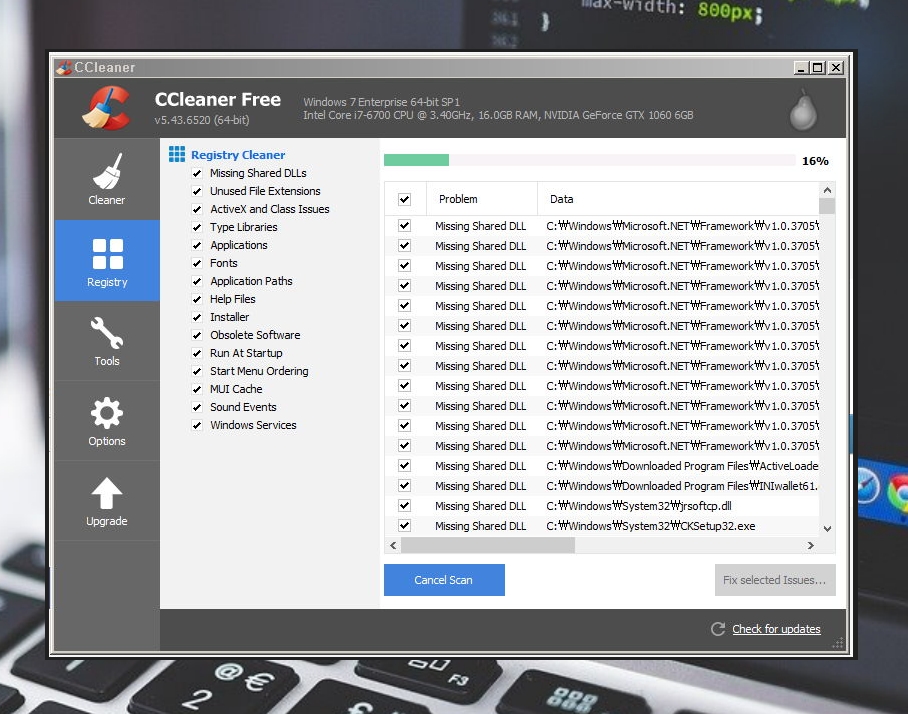Click the v5.43.6520 (64-bit) version text
Screen dimensions: 908x714
(202, 120)
